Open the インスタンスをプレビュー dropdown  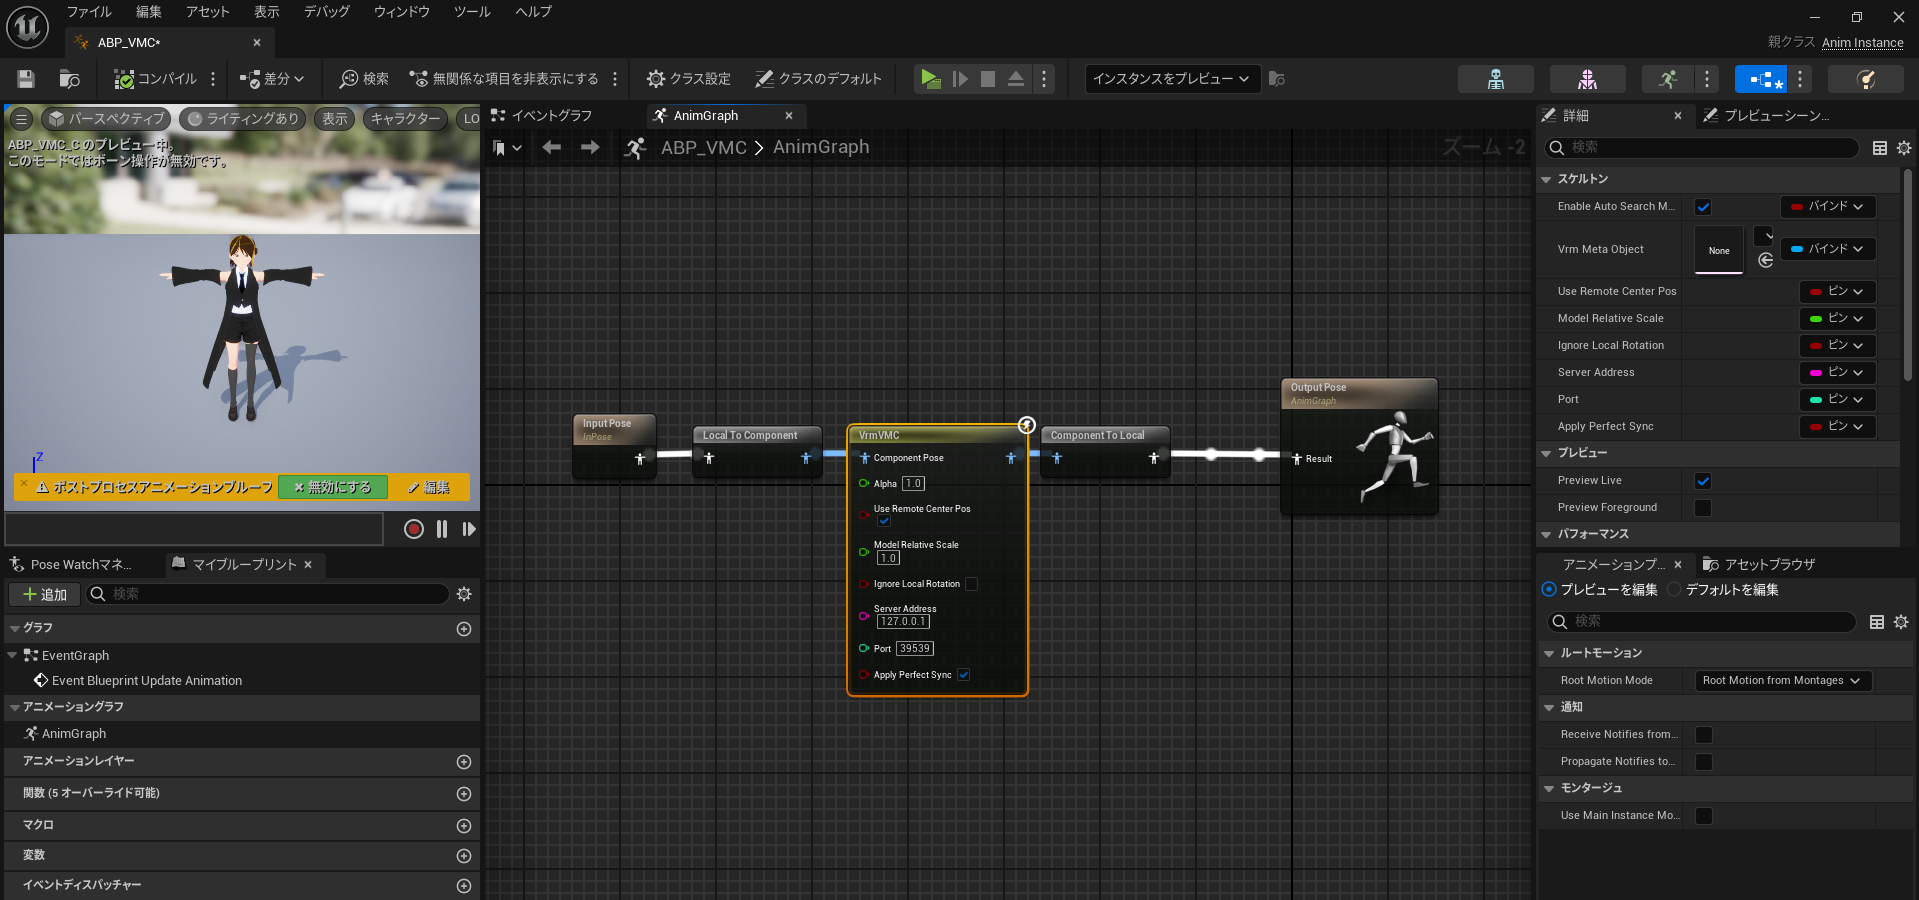(1170, 79)
